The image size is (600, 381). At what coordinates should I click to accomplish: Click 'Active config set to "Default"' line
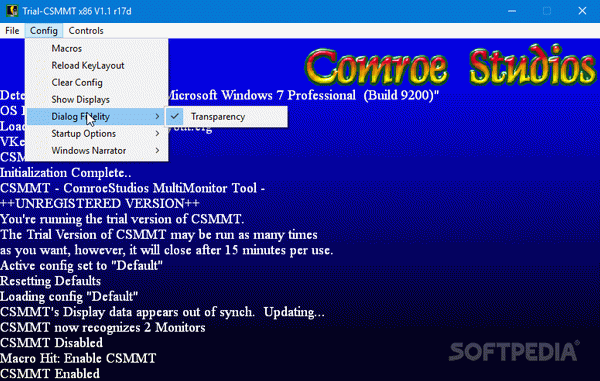82,265
